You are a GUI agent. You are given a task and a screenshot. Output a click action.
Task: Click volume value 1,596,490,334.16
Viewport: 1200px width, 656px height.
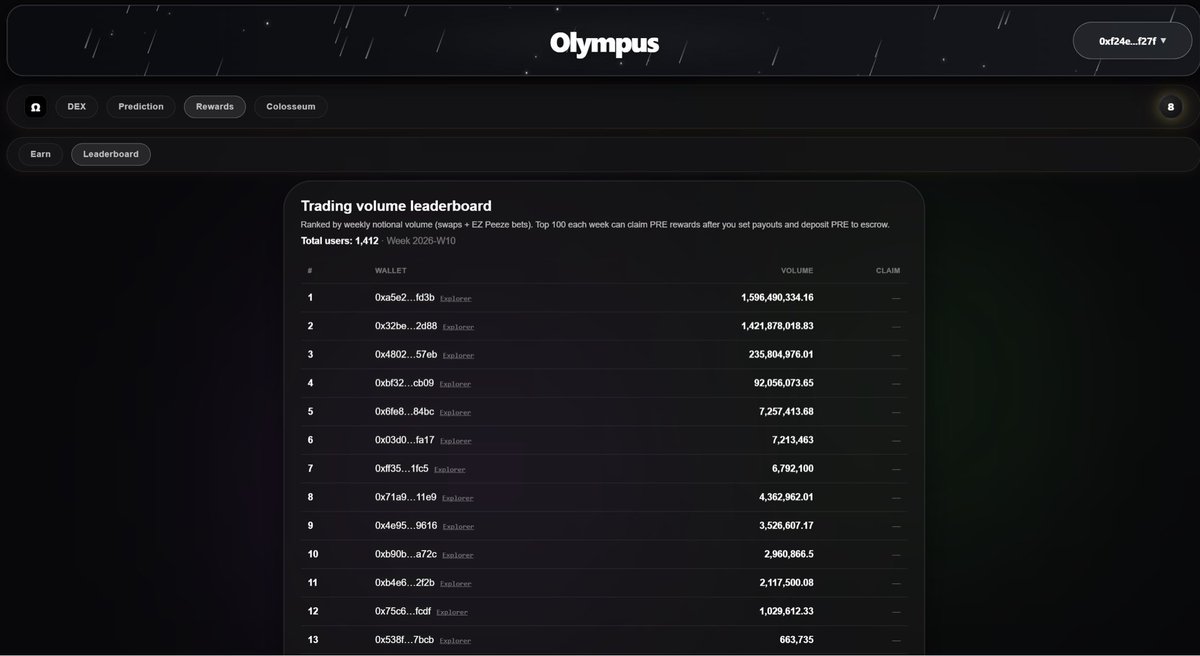pos(777,298)
